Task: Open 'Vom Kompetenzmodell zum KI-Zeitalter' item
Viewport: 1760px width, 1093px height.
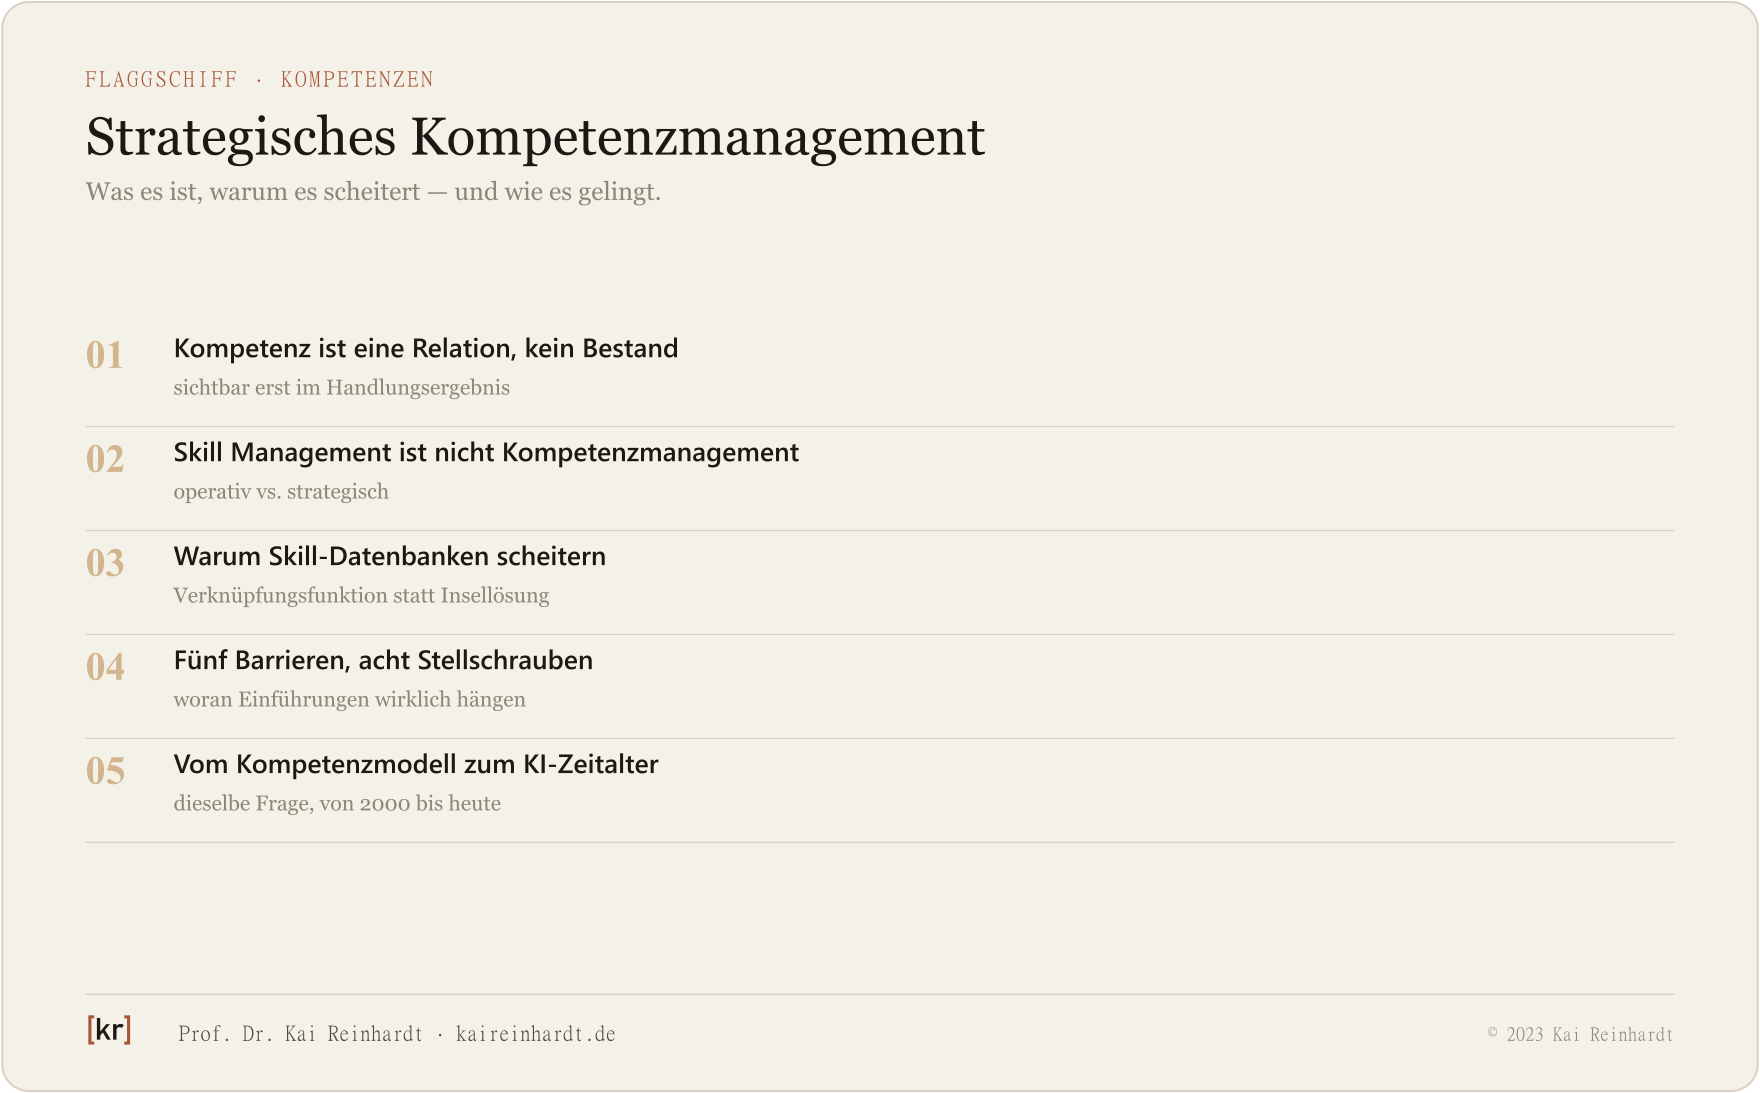Action: coord(416,764)
